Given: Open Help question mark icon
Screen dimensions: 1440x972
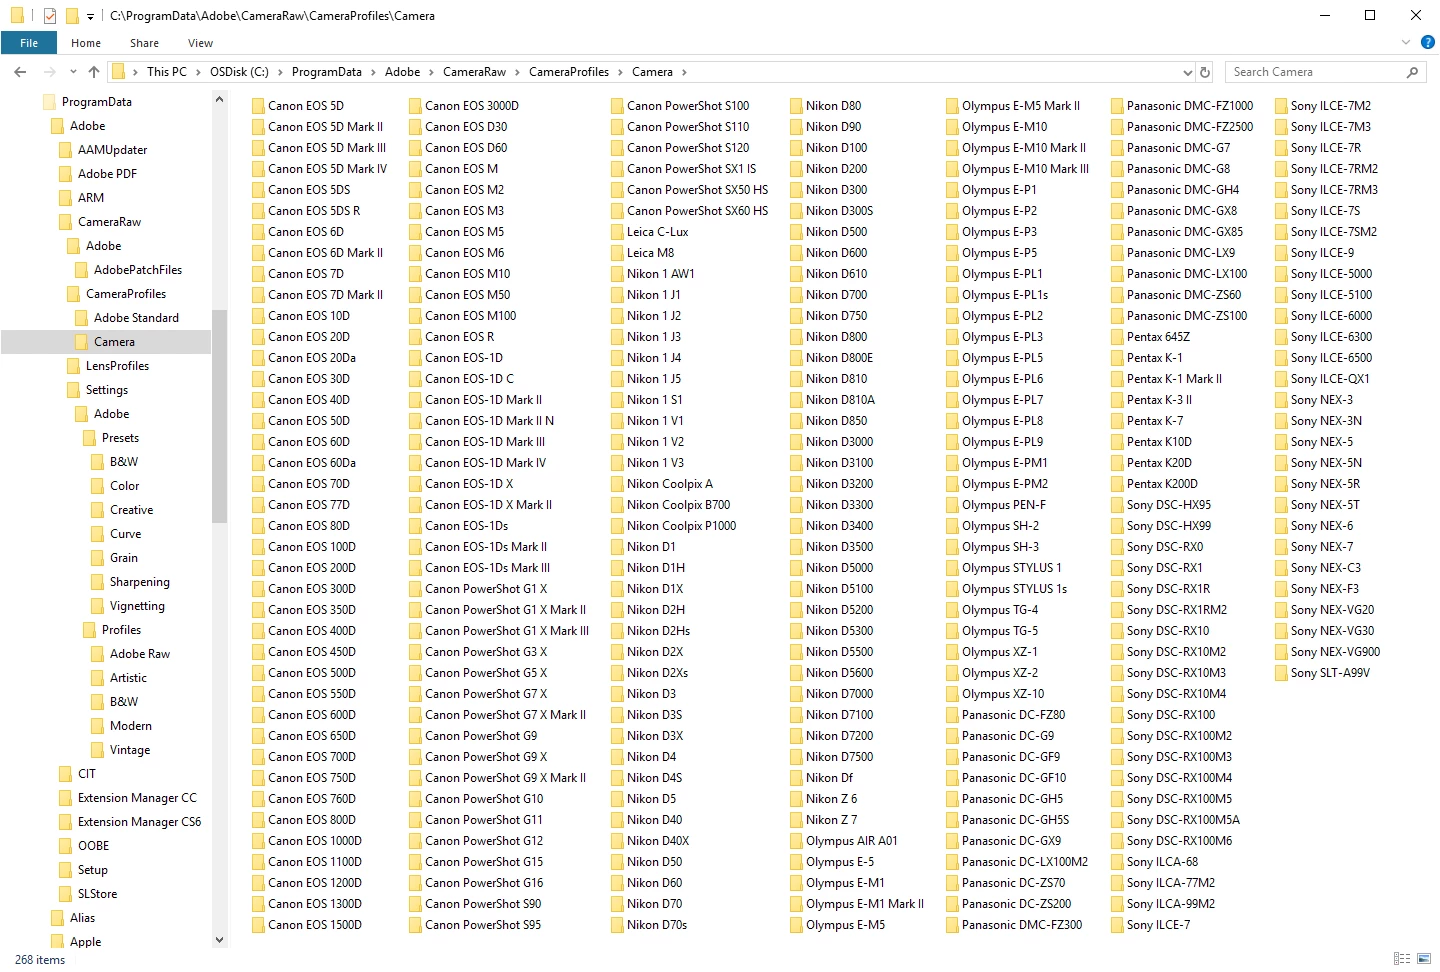Looking at the screenshot, I should [1427, 43].
